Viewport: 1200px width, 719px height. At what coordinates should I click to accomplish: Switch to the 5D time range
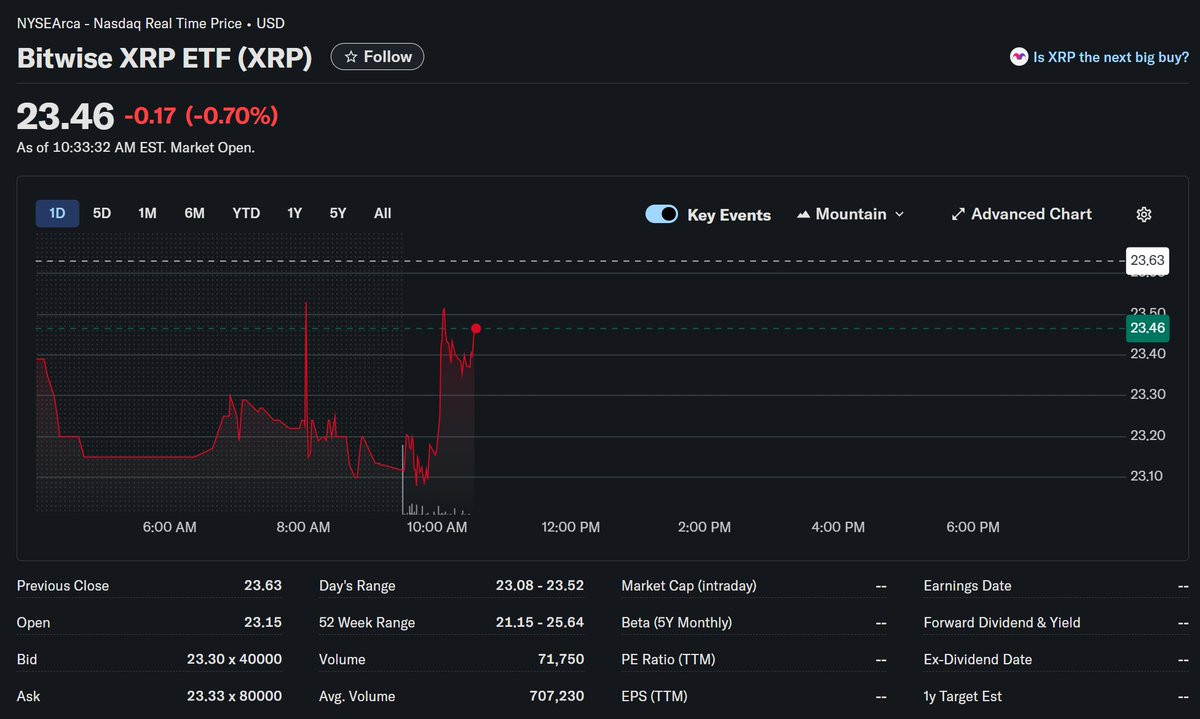tap(102, 213)
